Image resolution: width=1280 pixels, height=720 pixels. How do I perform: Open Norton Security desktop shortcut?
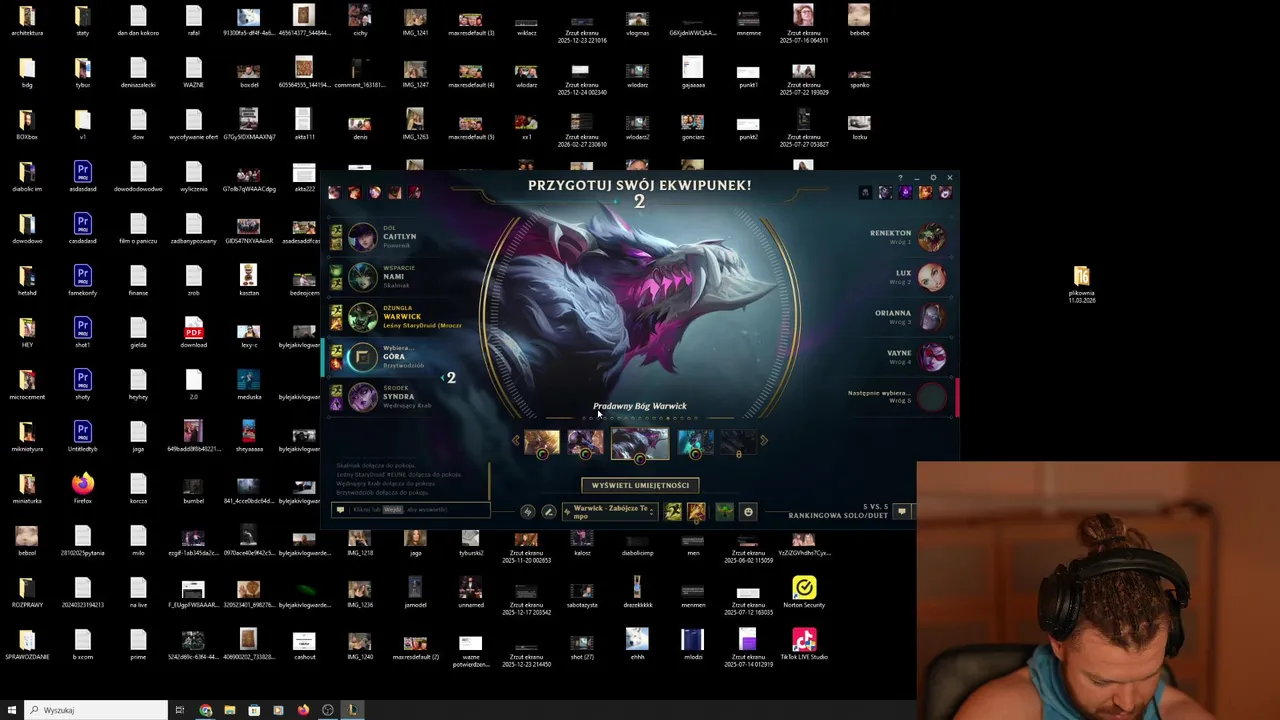tap(804, 593)
